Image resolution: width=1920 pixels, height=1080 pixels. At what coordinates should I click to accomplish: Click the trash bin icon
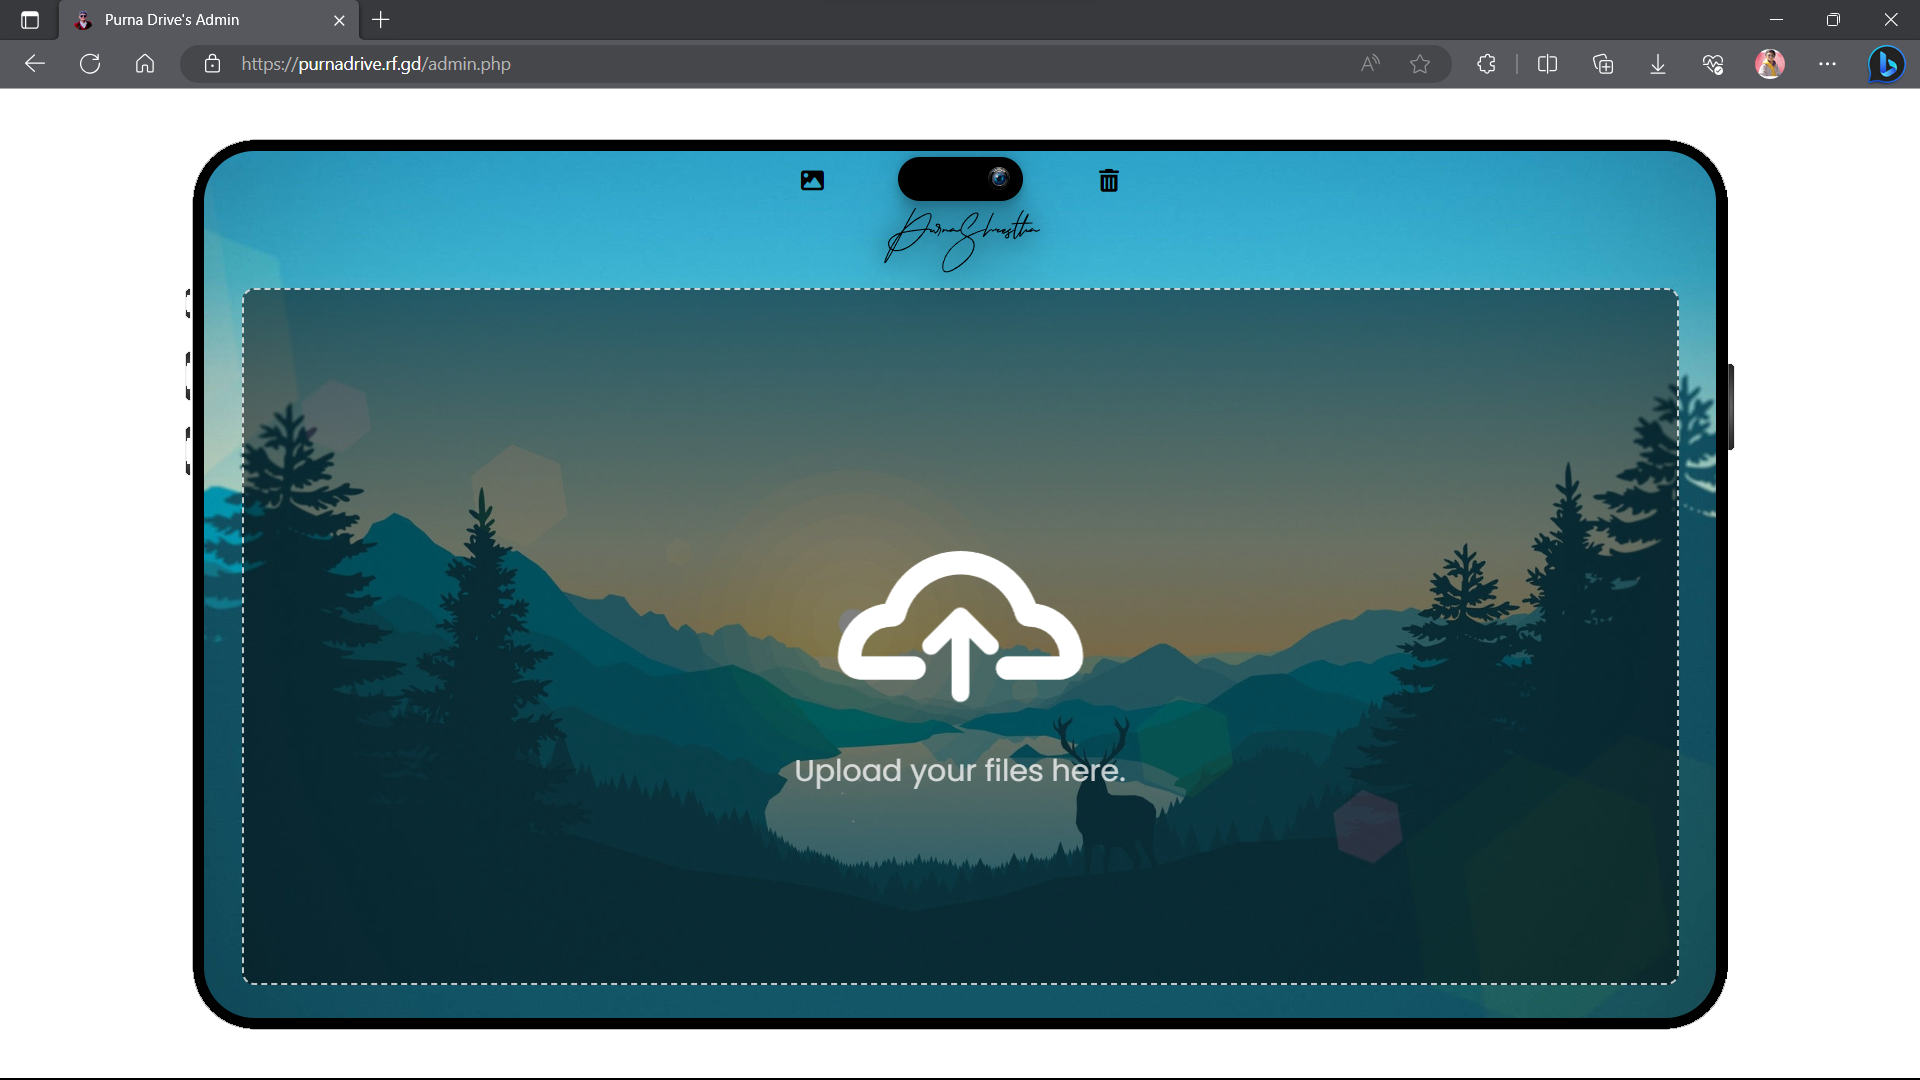click(1108, 180)
